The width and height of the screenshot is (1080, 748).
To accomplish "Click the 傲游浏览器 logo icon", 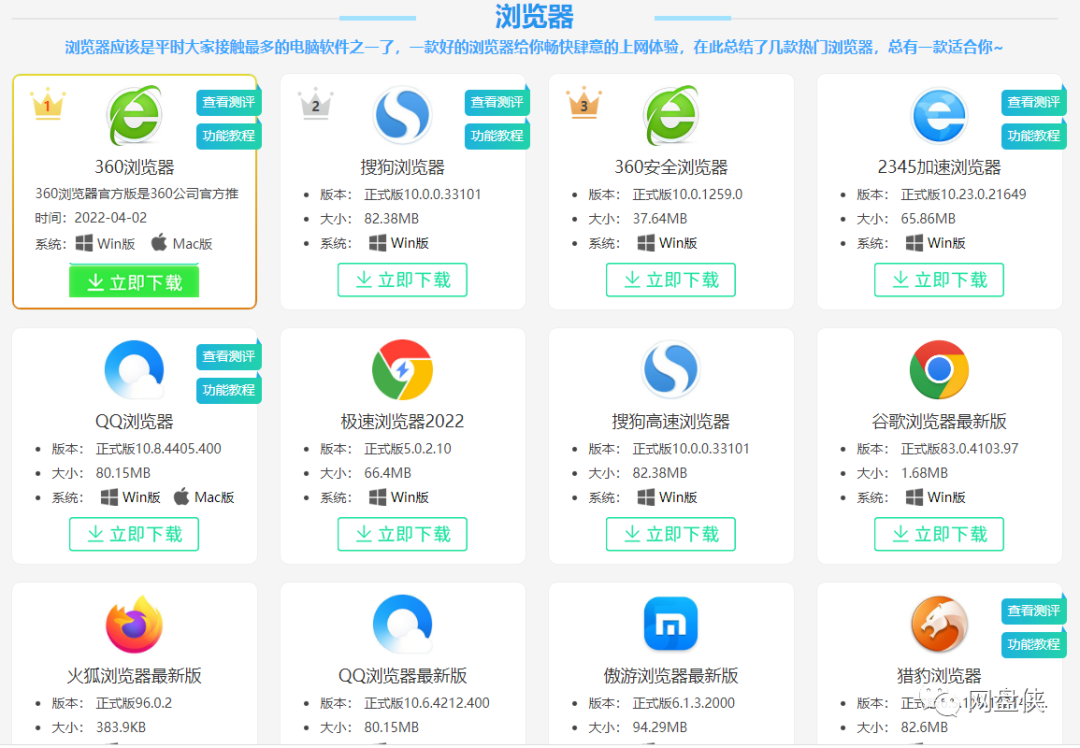I will [670, 623].
